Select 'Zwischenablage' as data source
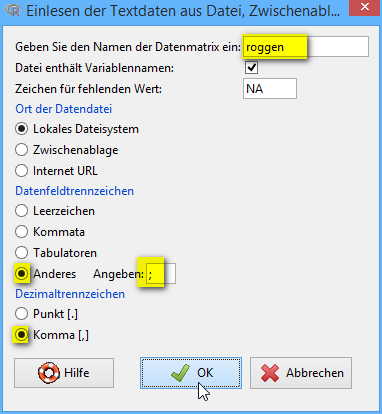The height and width of the screenshot is (414, 382). pos(21,150)
